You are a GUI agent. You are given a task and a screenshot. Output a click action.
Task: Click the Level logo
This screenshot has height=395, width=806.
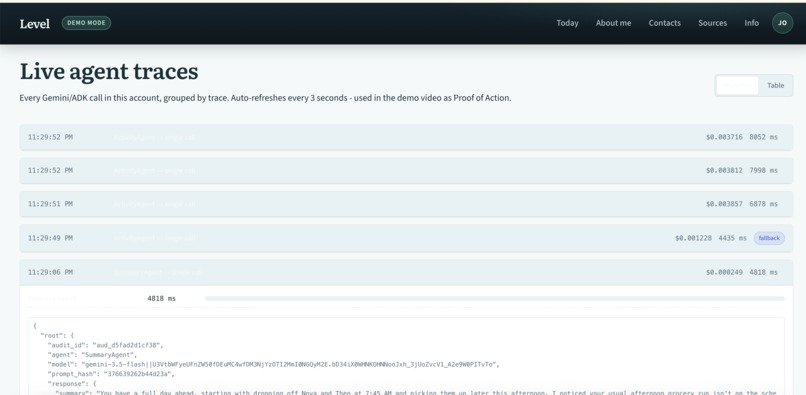point(34,24)
